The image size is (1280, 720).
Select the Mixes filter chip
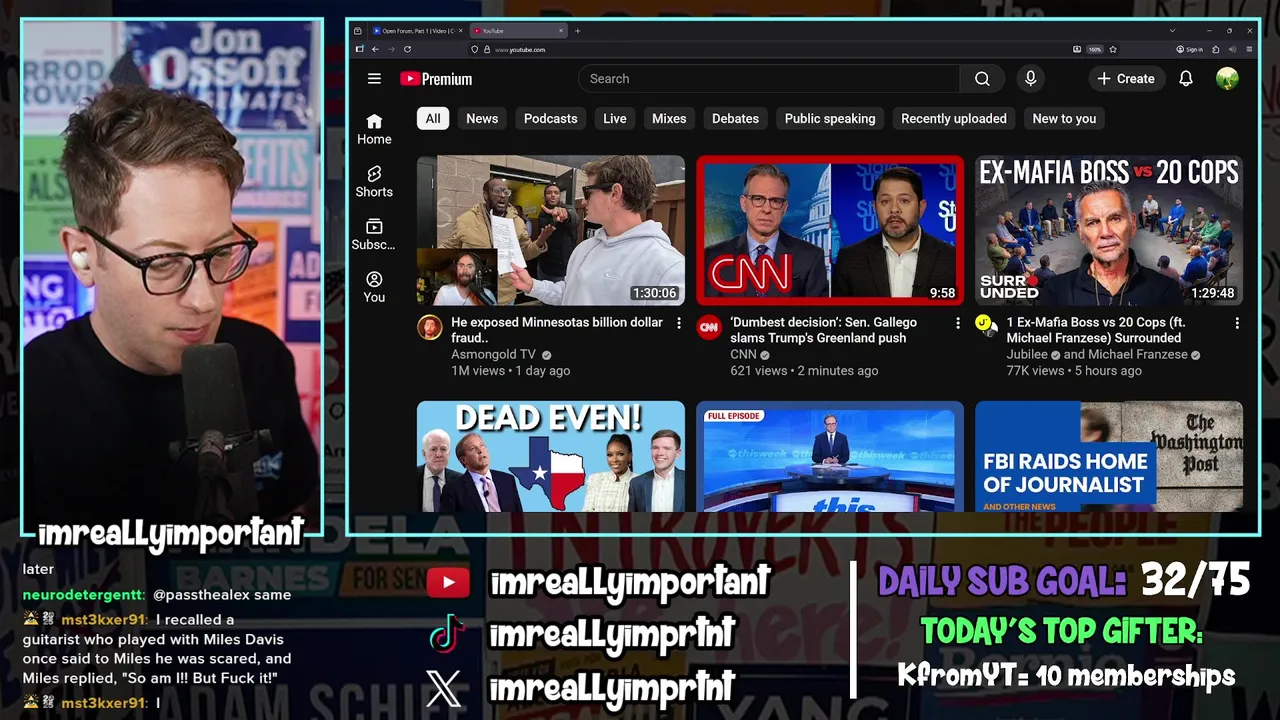tap(669, 118)
